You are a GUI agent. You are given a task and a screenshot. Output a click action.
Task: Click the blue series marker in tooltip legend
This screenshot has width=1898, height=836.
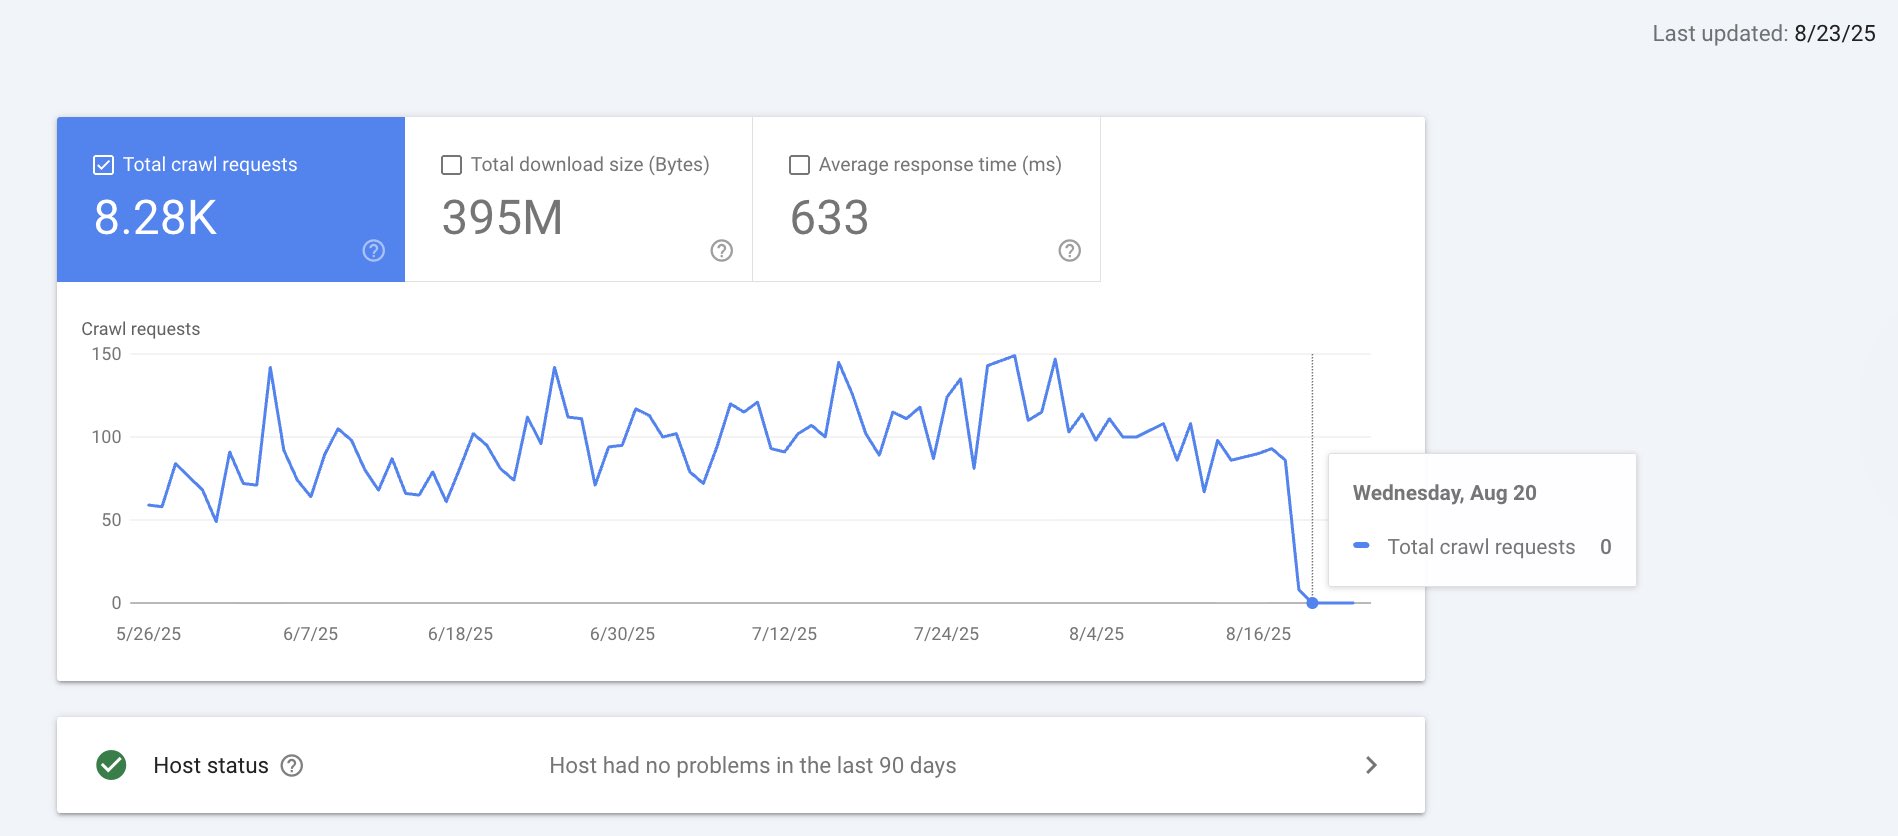click(1361, 546)
